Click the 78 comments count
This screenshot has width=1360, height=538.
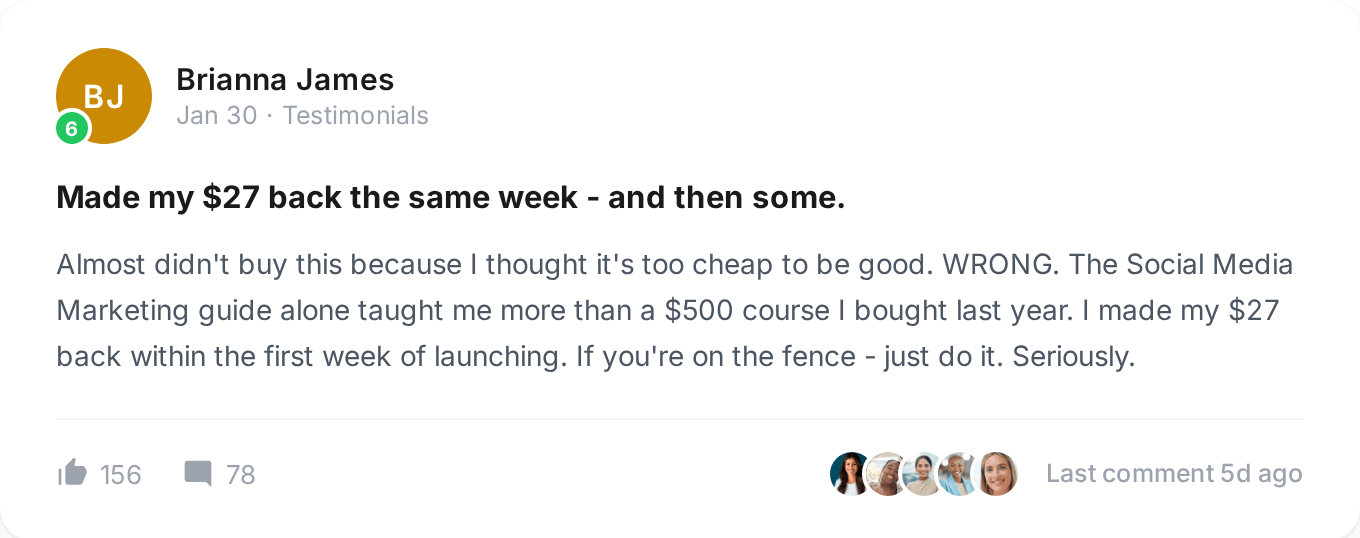coord(241,474)
